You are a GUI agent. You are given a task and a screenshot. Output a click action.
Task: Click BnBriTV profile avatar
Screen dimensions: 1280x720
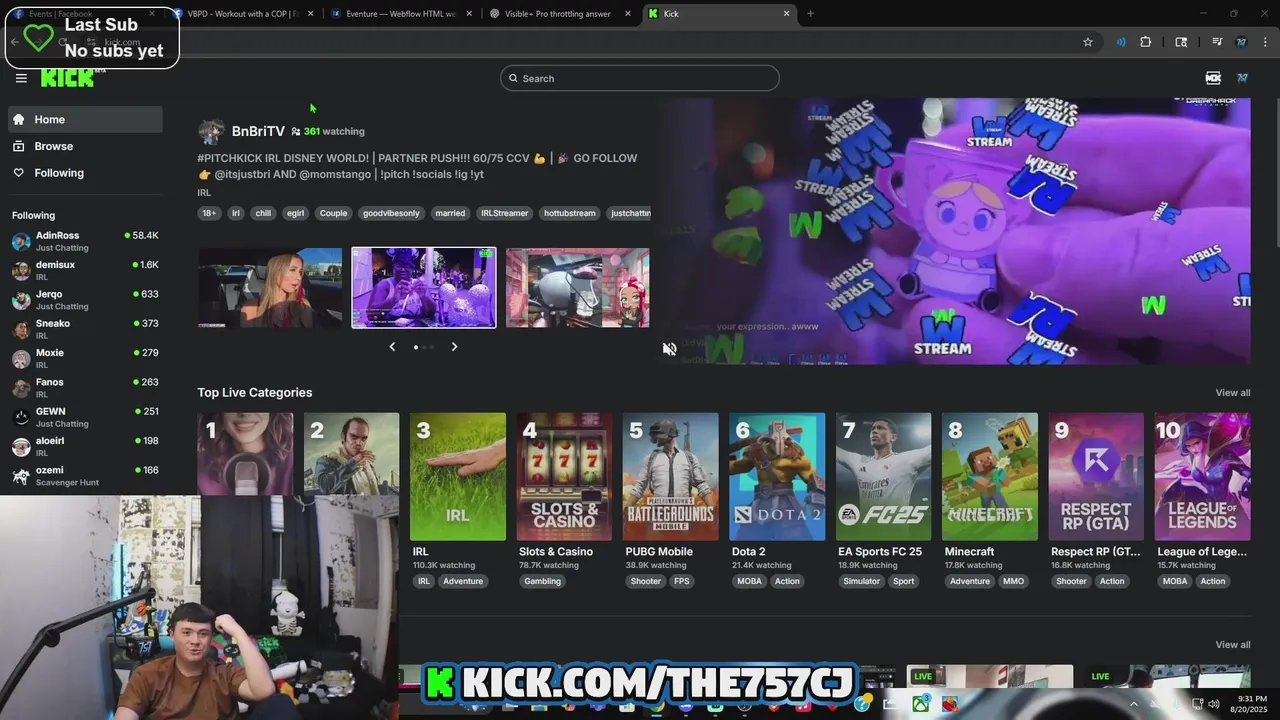(211, 131)
